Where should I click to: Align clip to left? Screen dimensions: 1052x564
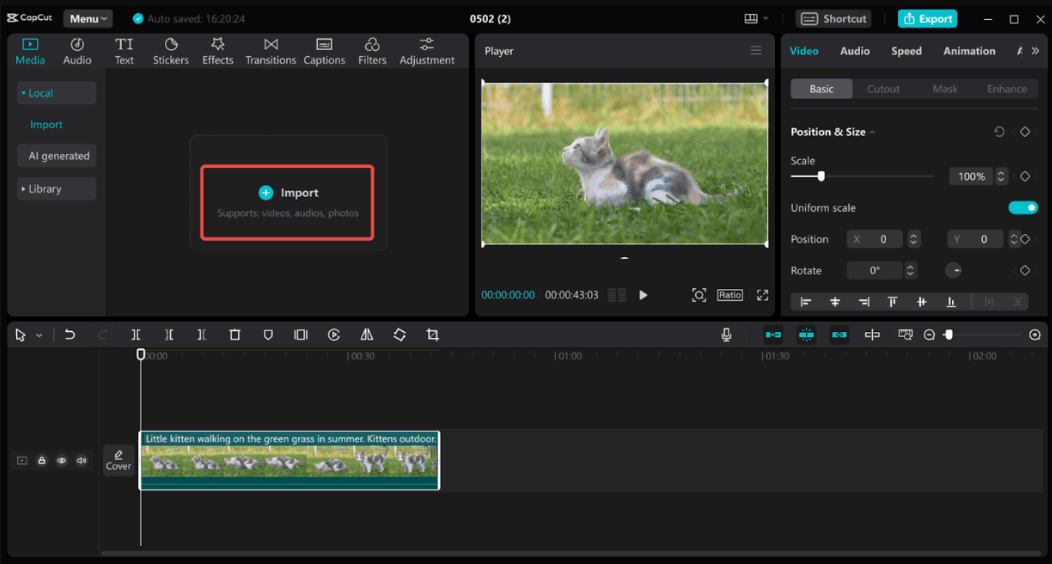click(x=806, y=302)
